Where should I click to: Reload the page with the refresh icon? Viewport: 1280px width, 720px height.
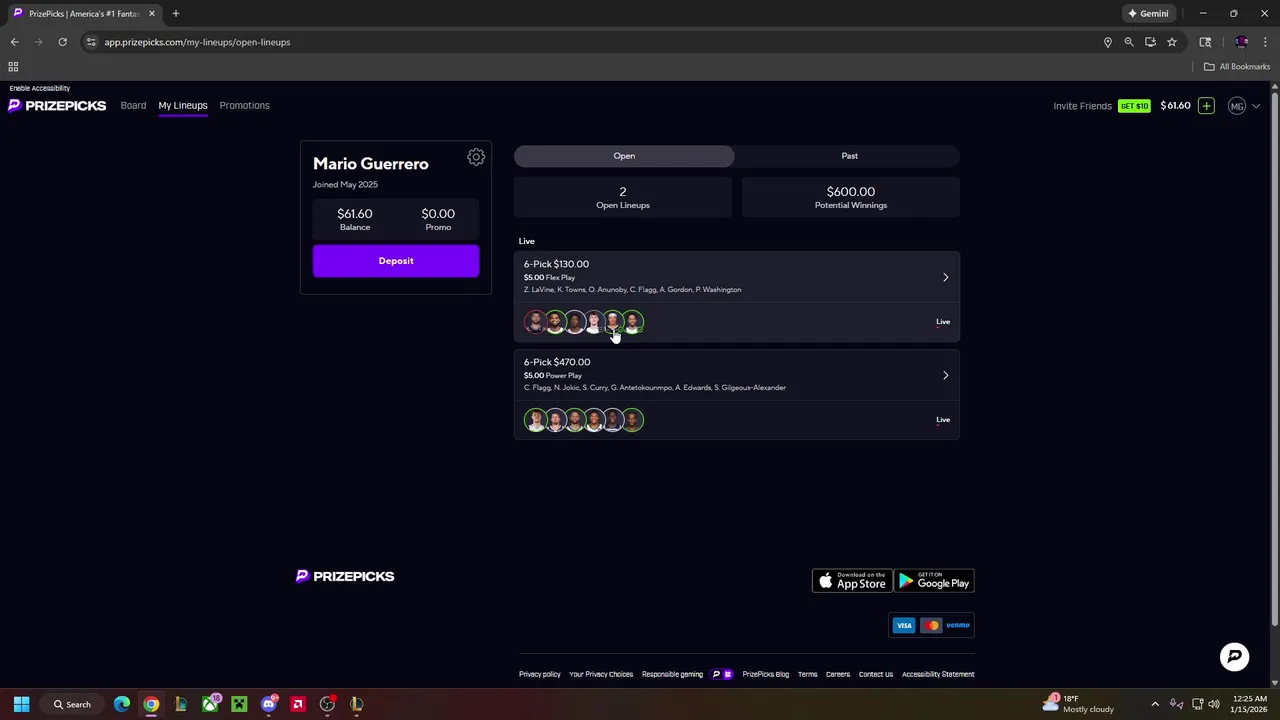pyautogui.click(x=62, y=42)
